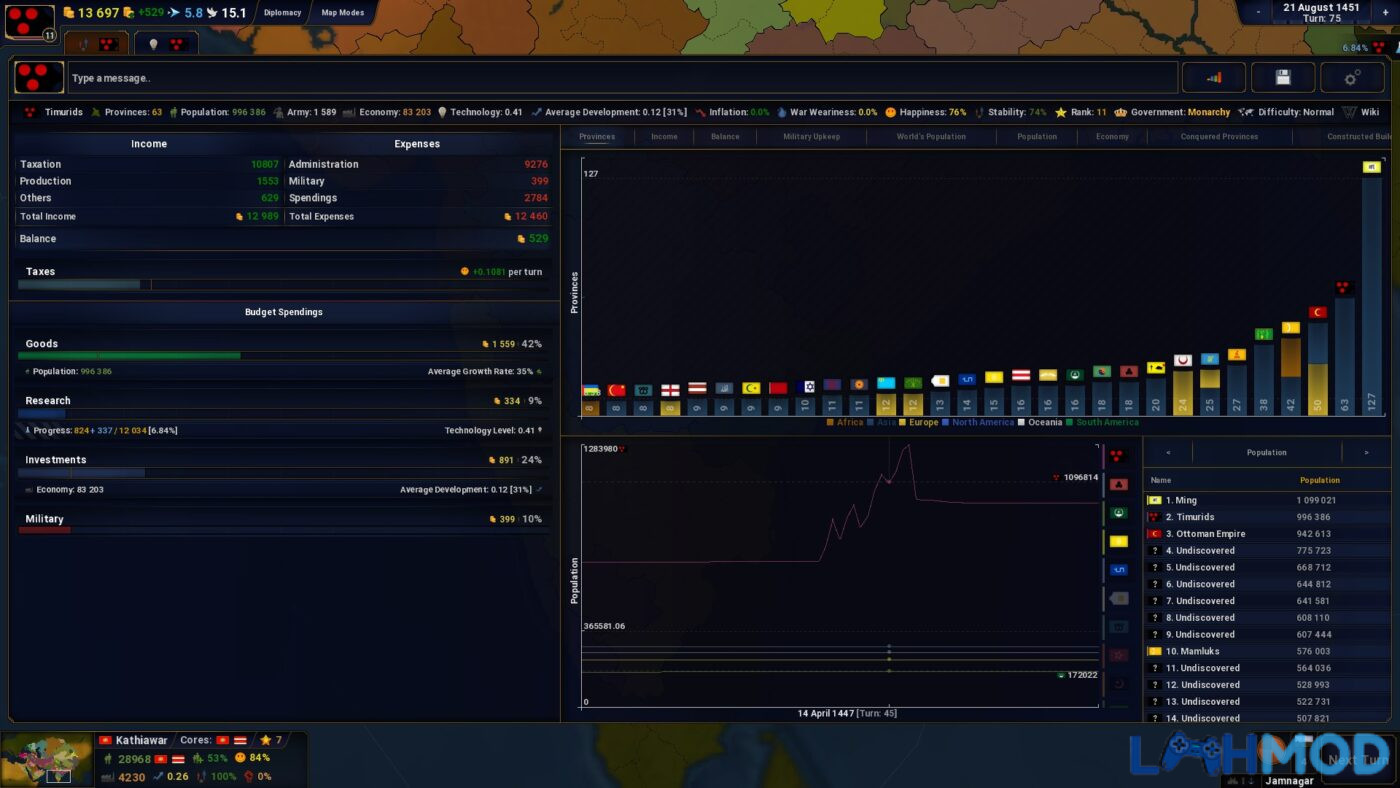
Task: Click the Happiness smiley icon in the stats bar
Action: pos(892,112)
